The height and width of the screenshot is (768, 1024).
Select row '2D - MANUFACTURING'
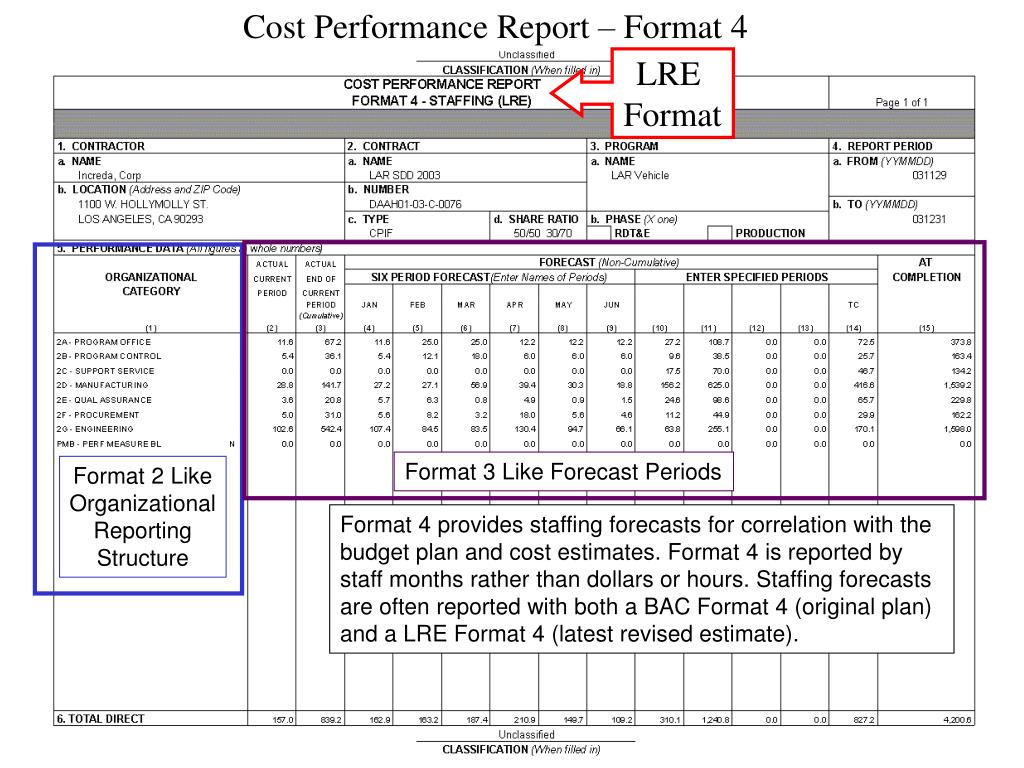[x=514, y=385]
